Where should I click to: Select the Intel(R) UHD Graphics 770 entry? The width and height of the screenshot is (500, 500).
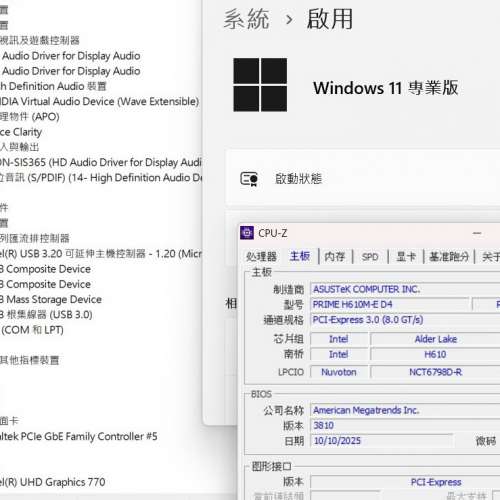click(x=52, y=482)
